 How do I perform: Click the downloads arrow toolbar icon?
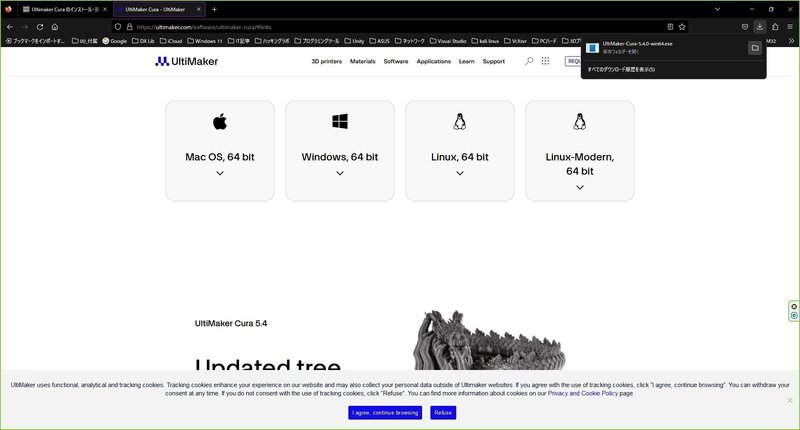760,27
